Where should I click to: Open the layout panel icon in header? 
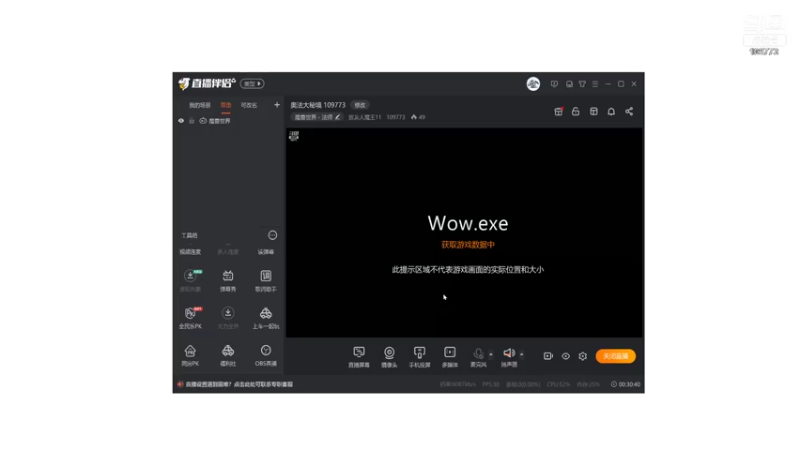[593, 111]
